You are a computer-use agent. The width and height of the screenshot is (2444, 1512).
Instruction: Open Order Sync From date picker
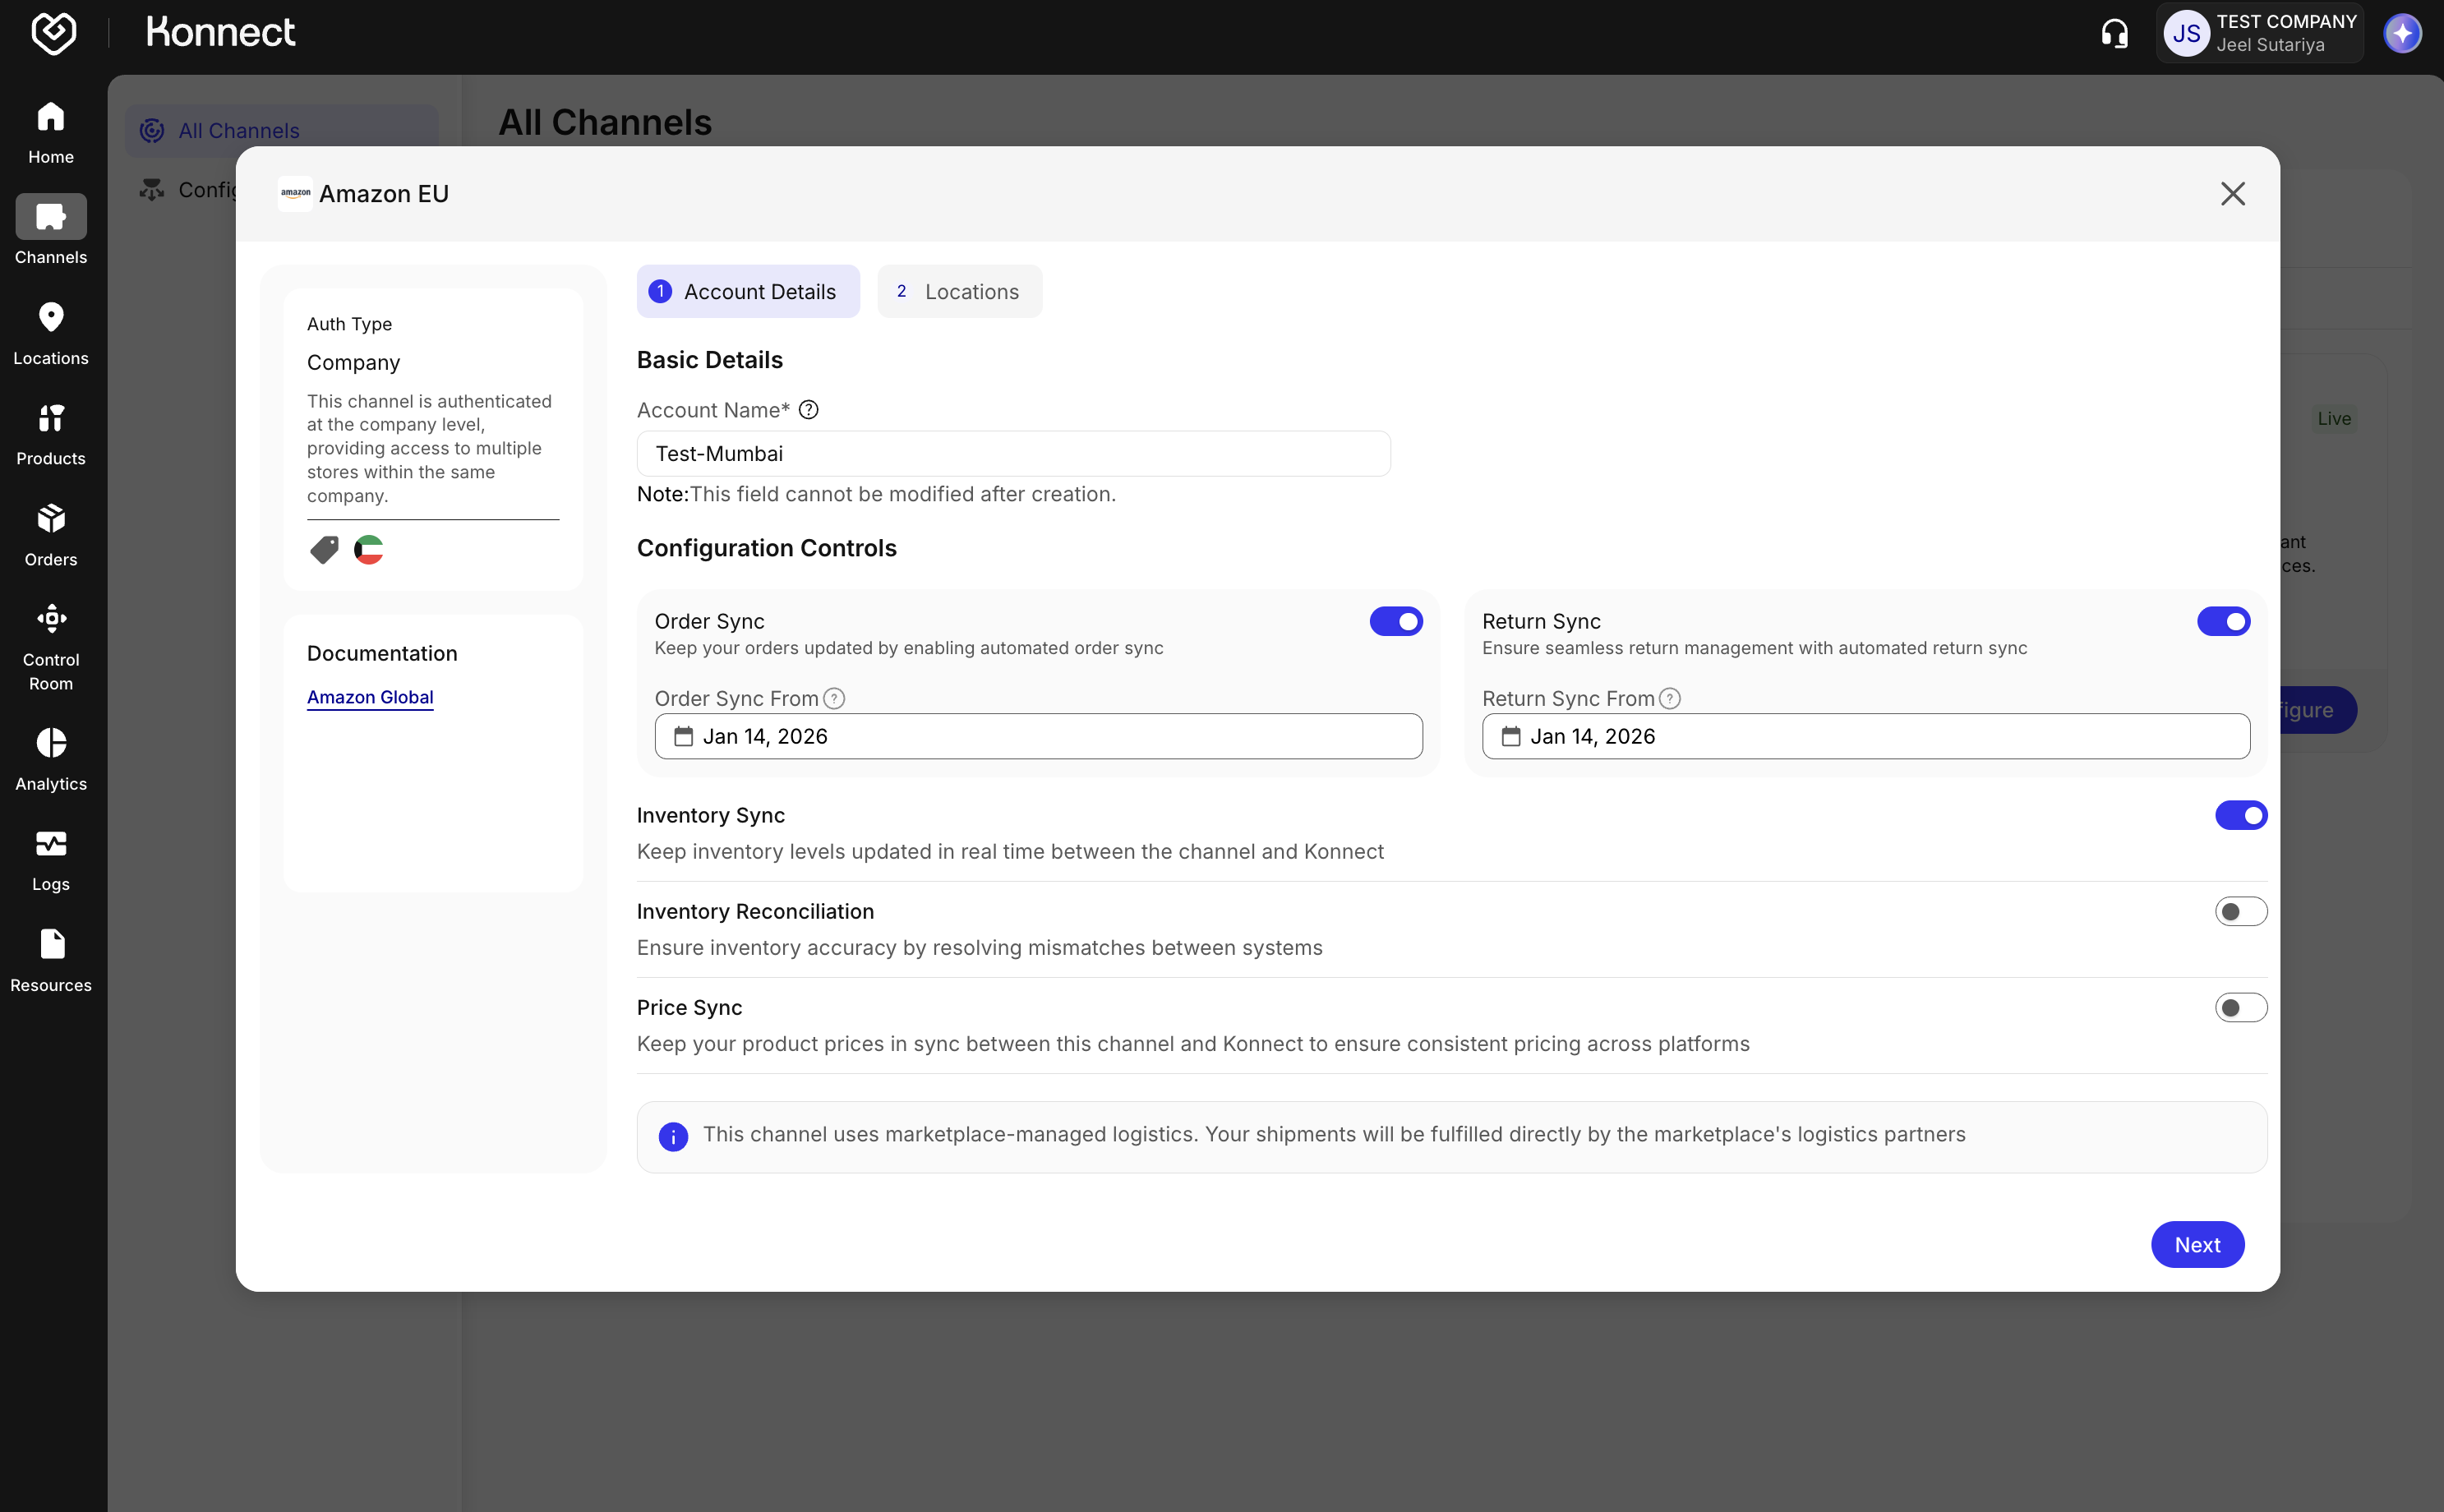coord(1037,737)
